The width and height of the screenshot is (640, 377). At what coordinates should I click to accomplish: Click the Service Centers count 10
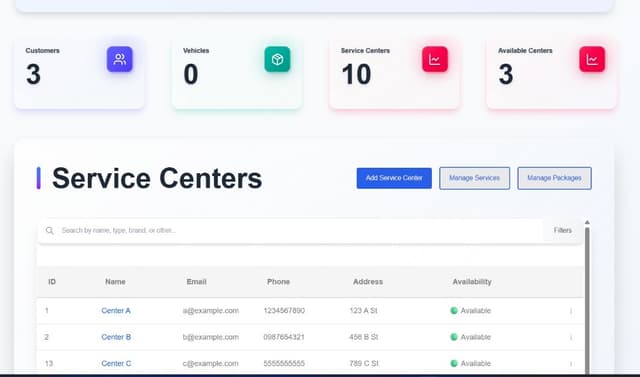pyautogui.click(x=356, y=75)
